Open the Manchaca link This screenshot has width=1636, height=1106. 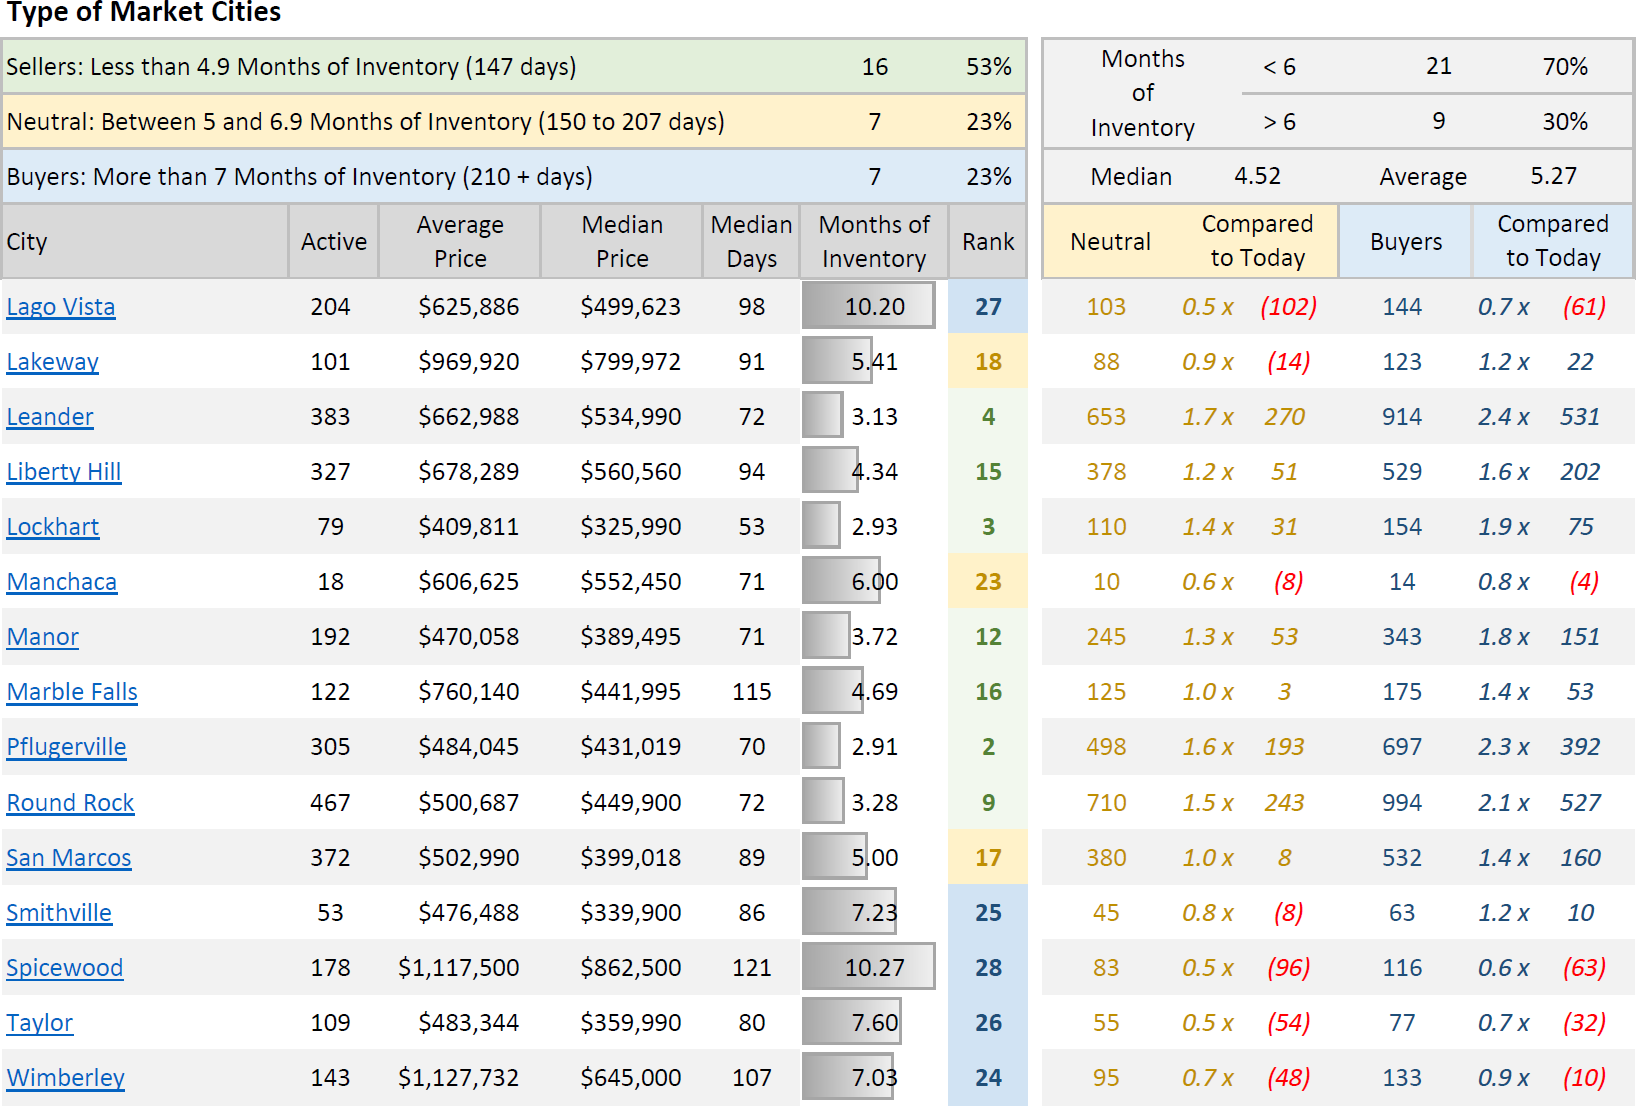click(62, 582)
